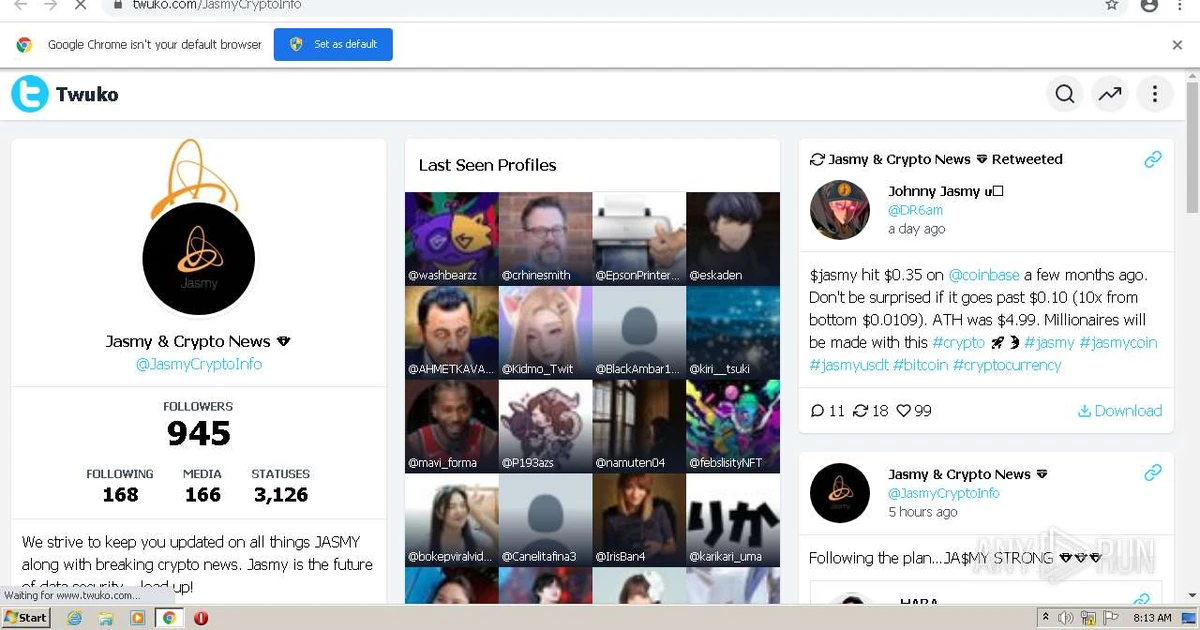Click the Set as default button
1200x630 pixels.
tap(333, 44)
